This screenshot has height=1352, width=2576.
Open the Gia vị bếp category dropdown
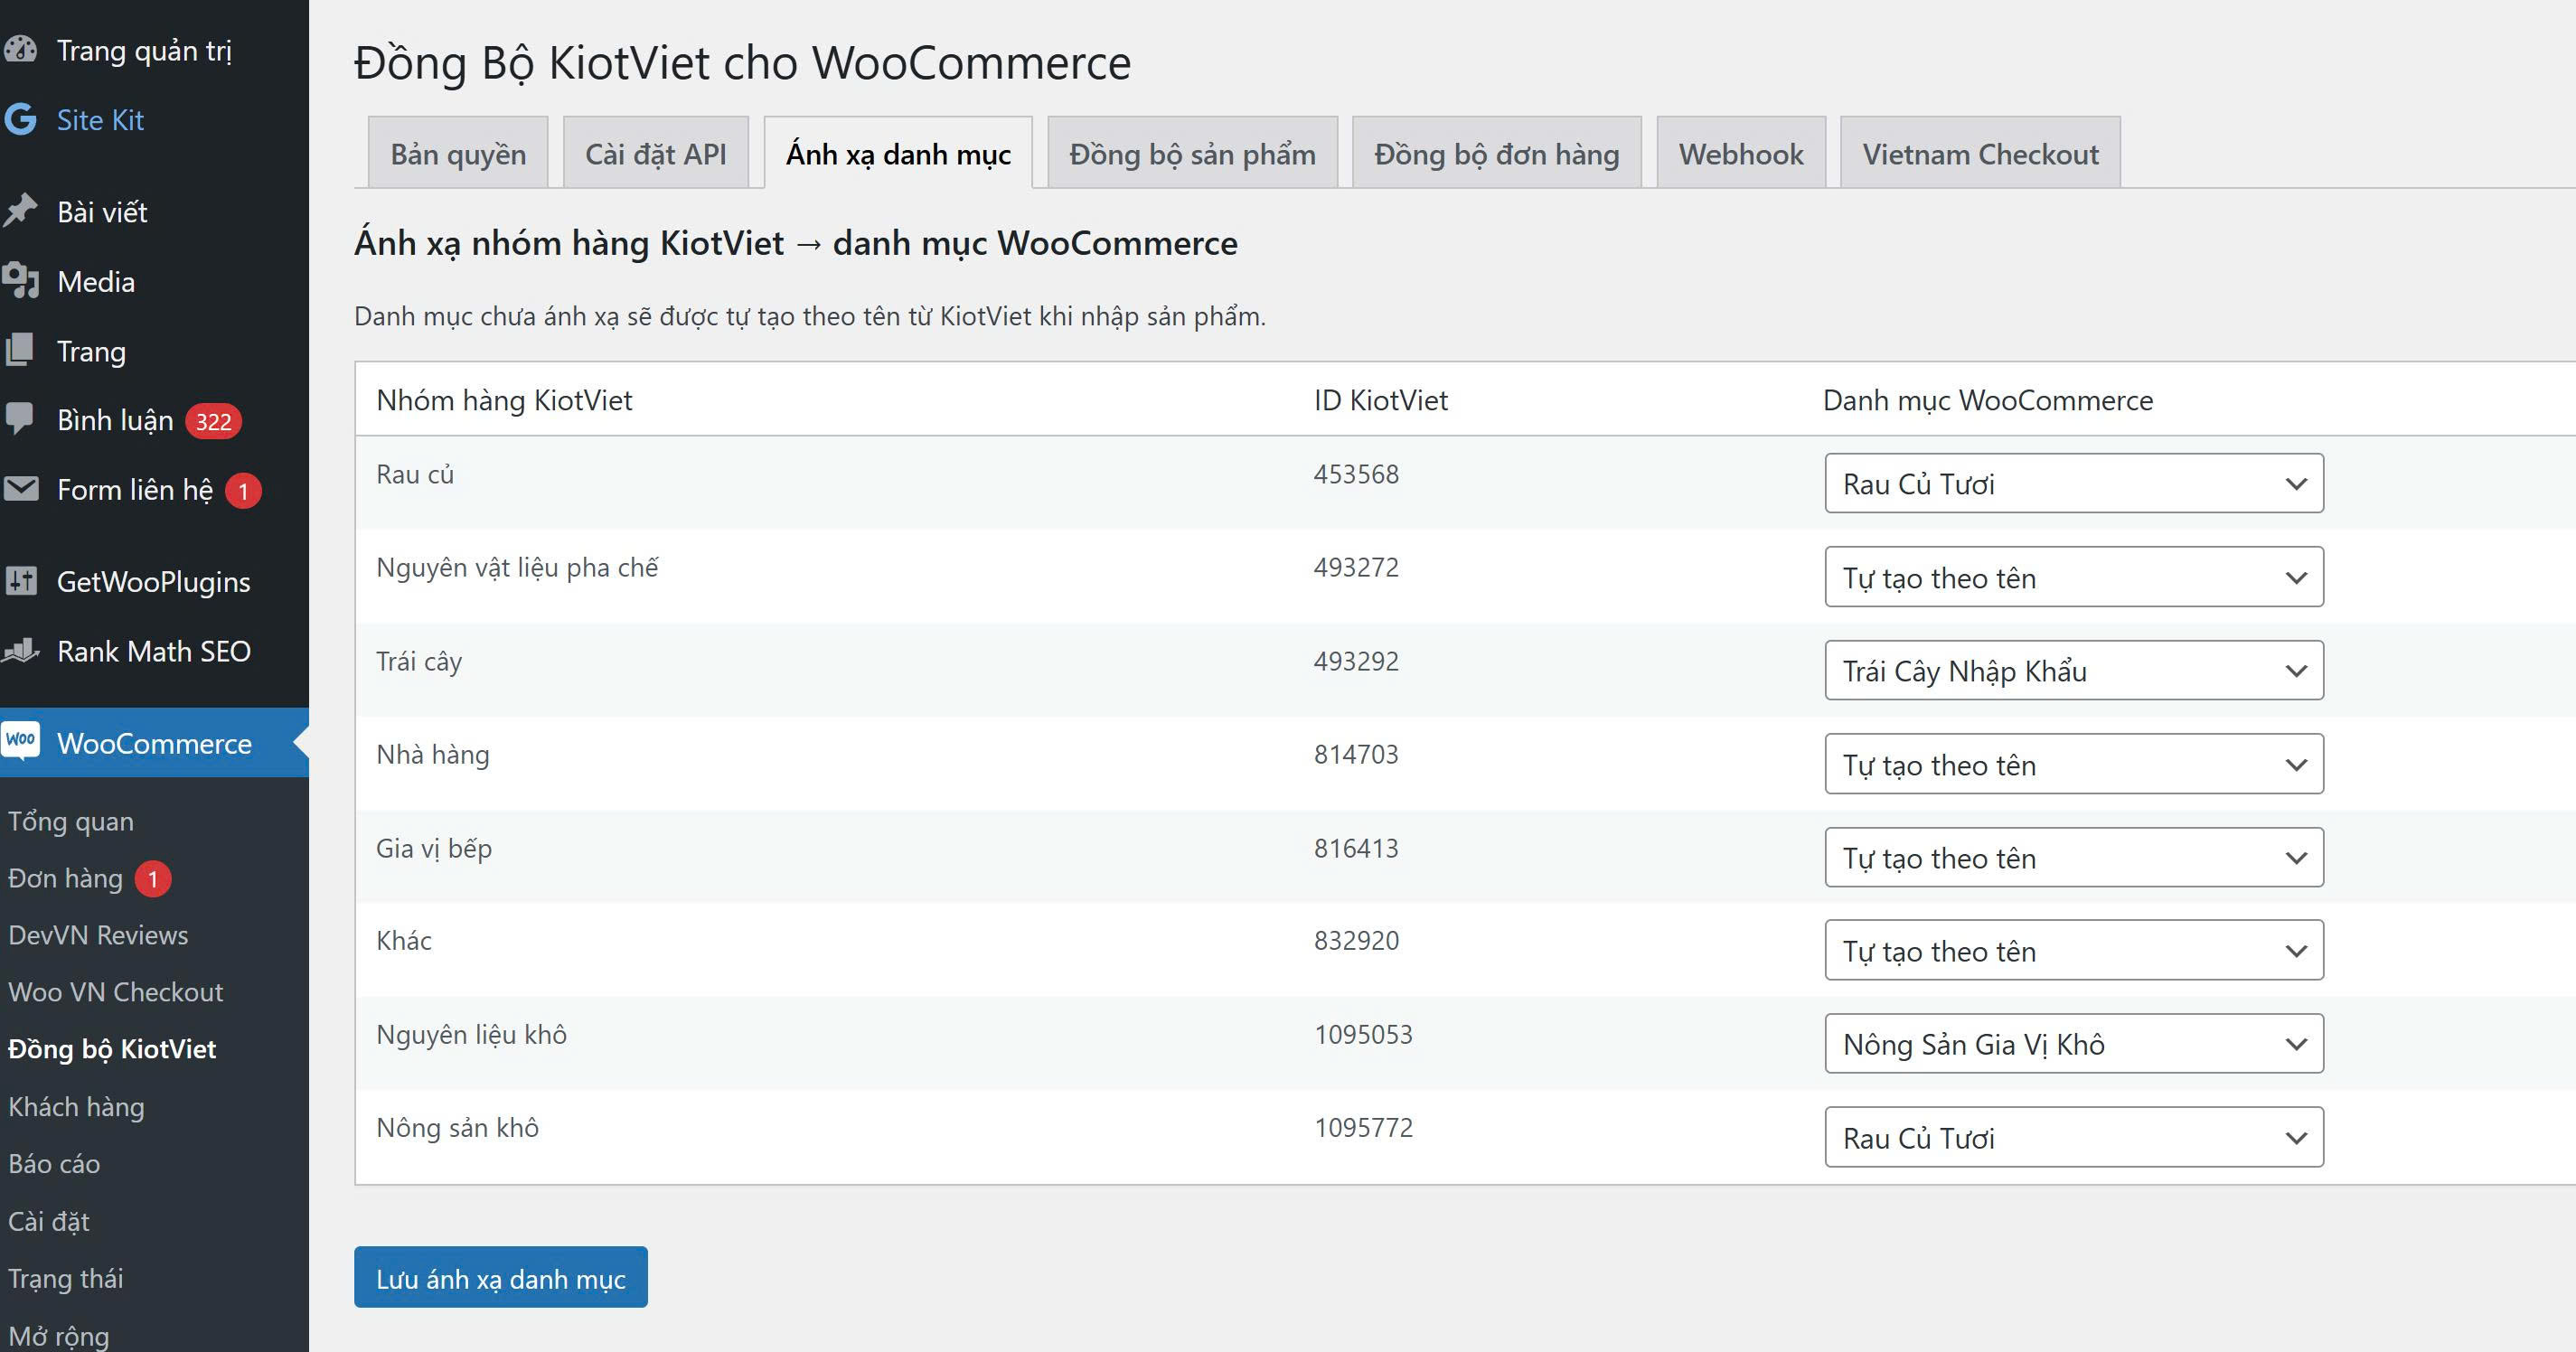pyautogui.click(x=2074, y=857)
